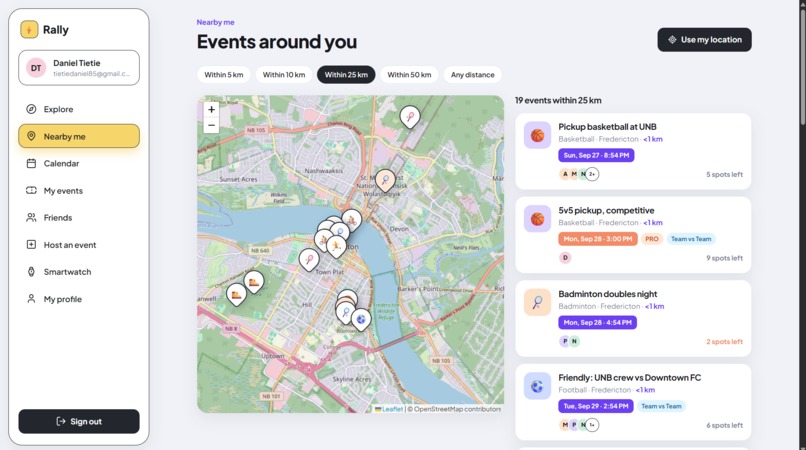The height and width of the screenshot is (450, 806).
Task: Select the Within 50 km filter
Action: [x=409, y=75]
